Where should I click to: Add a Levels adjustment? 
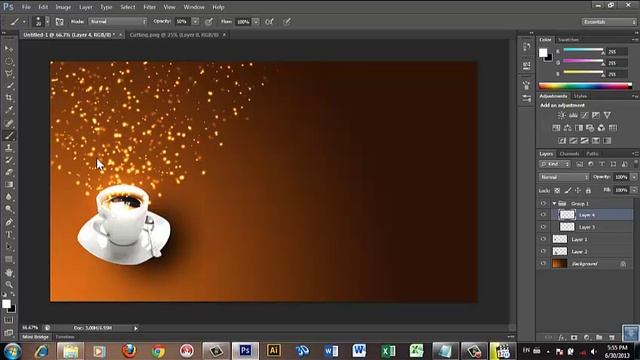pos(573,116)
